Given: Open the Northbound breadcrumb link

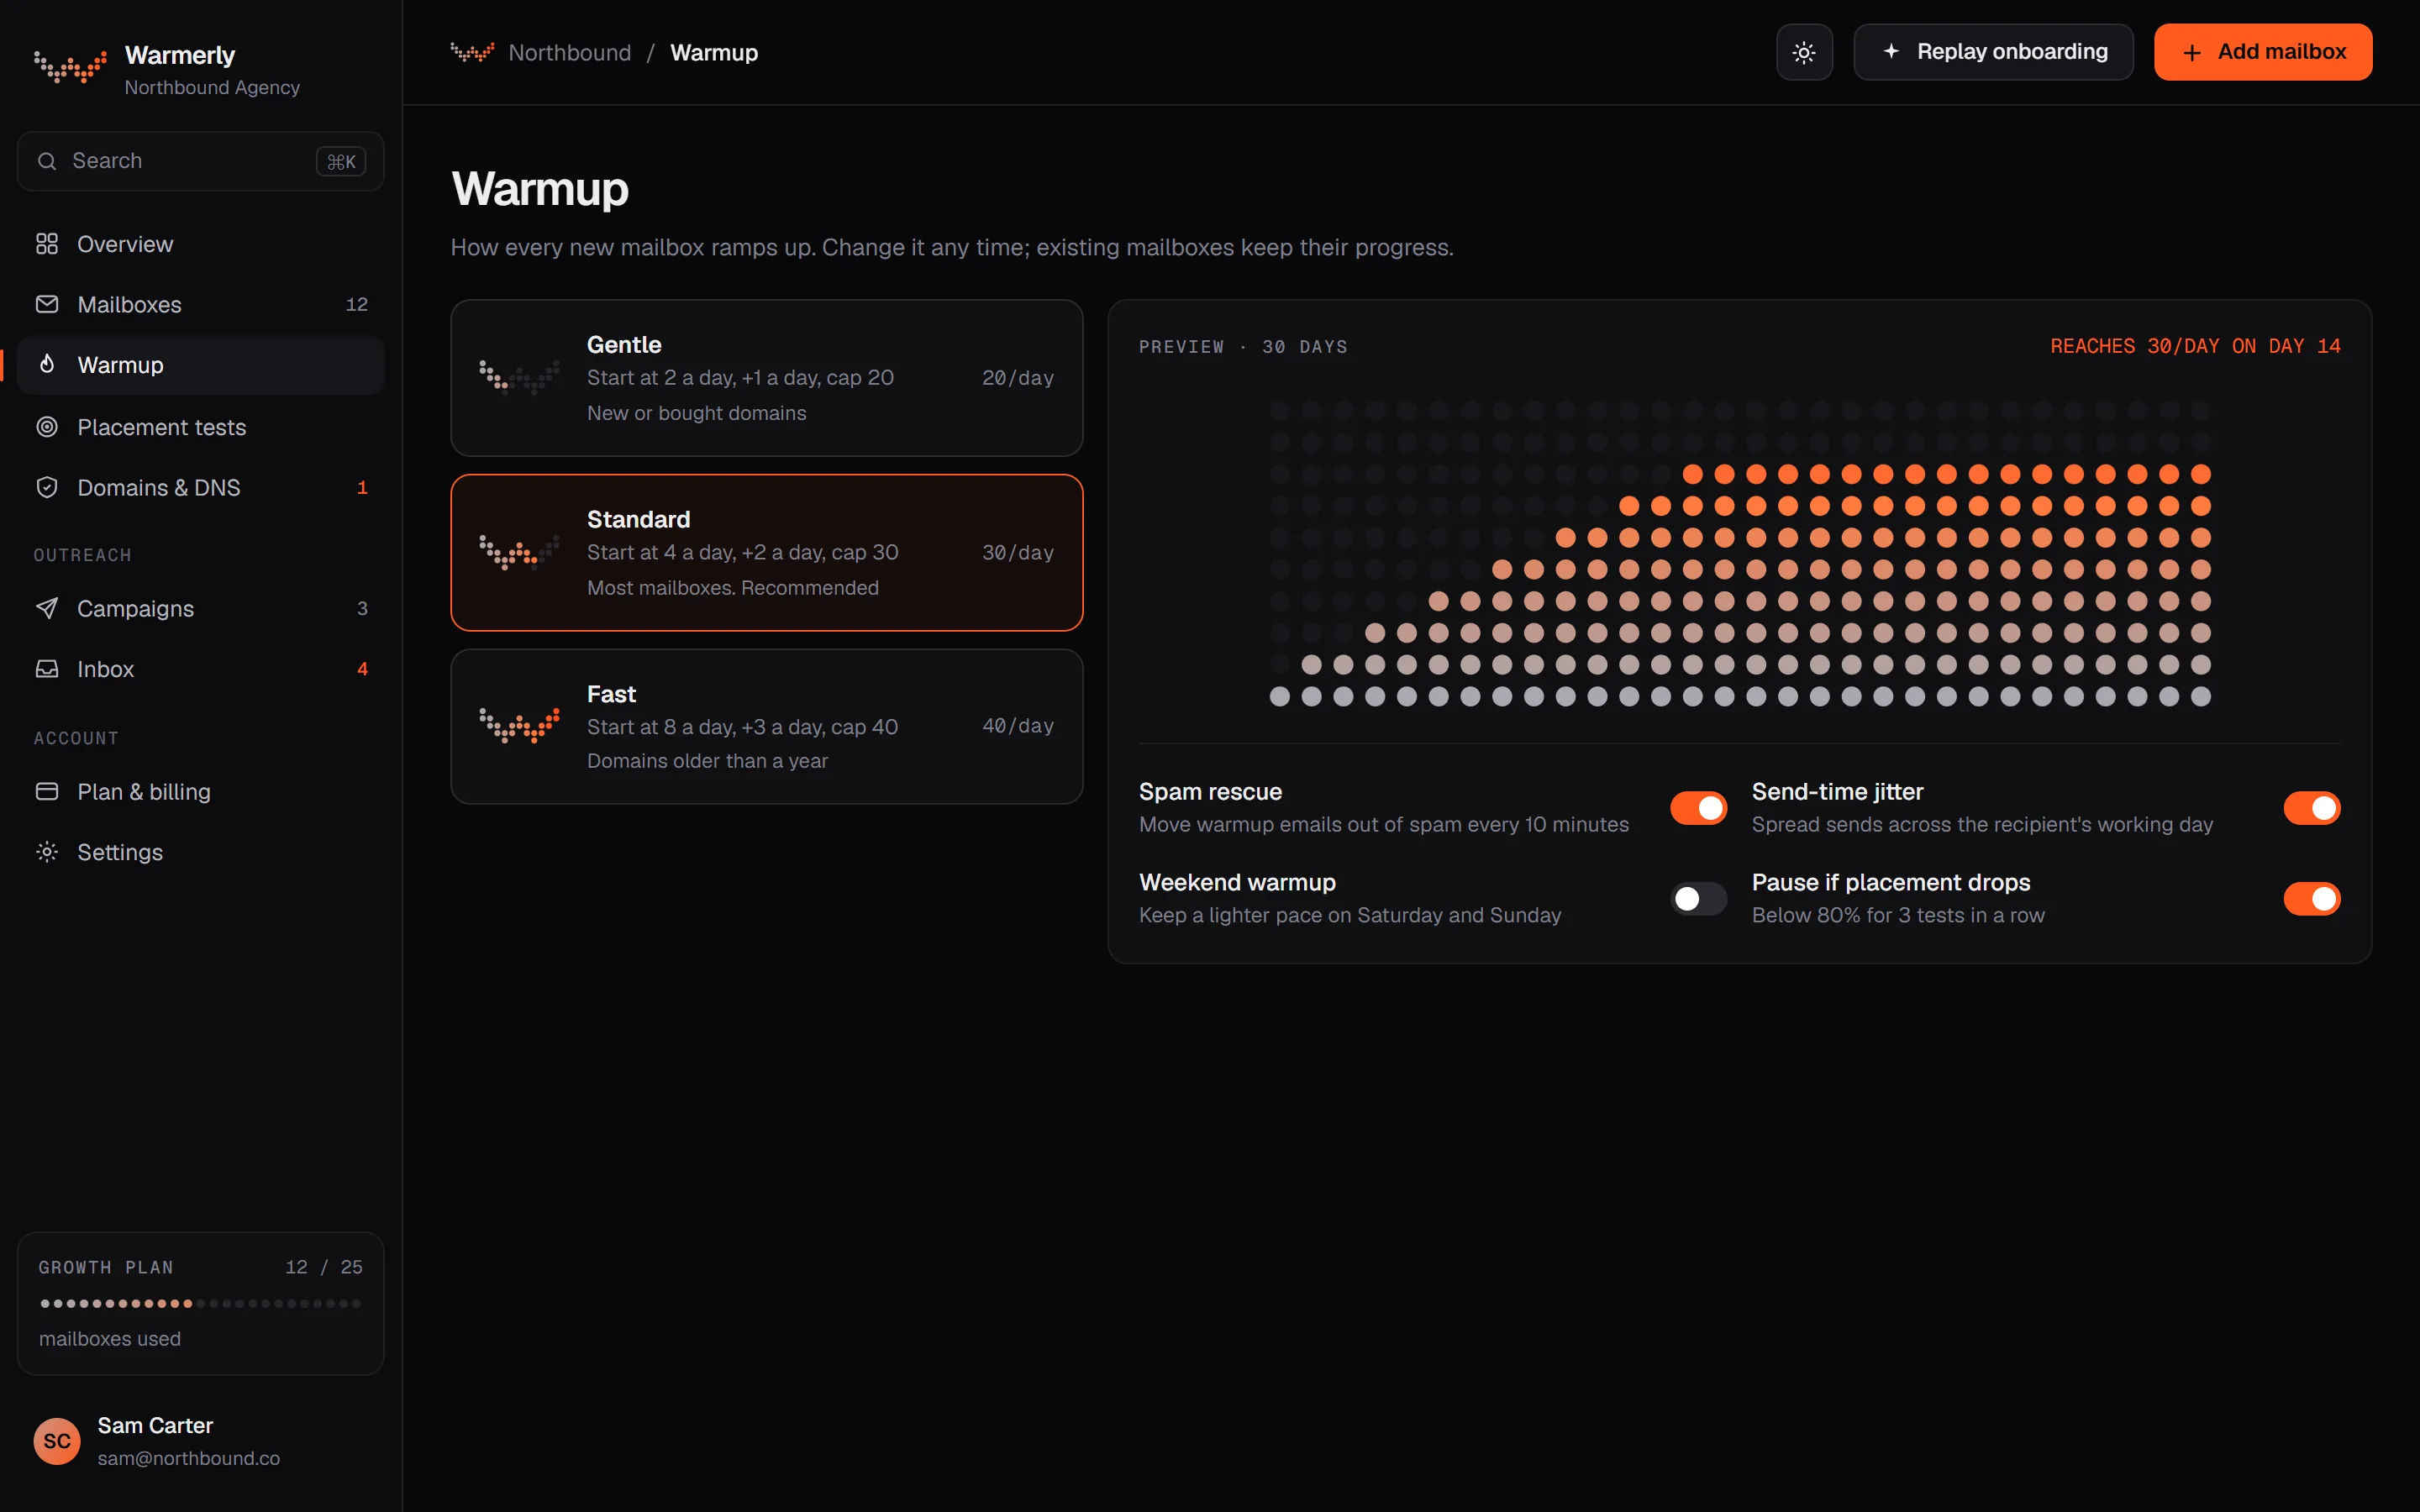Looking at the screenshot, I should (x=570, y=52).
